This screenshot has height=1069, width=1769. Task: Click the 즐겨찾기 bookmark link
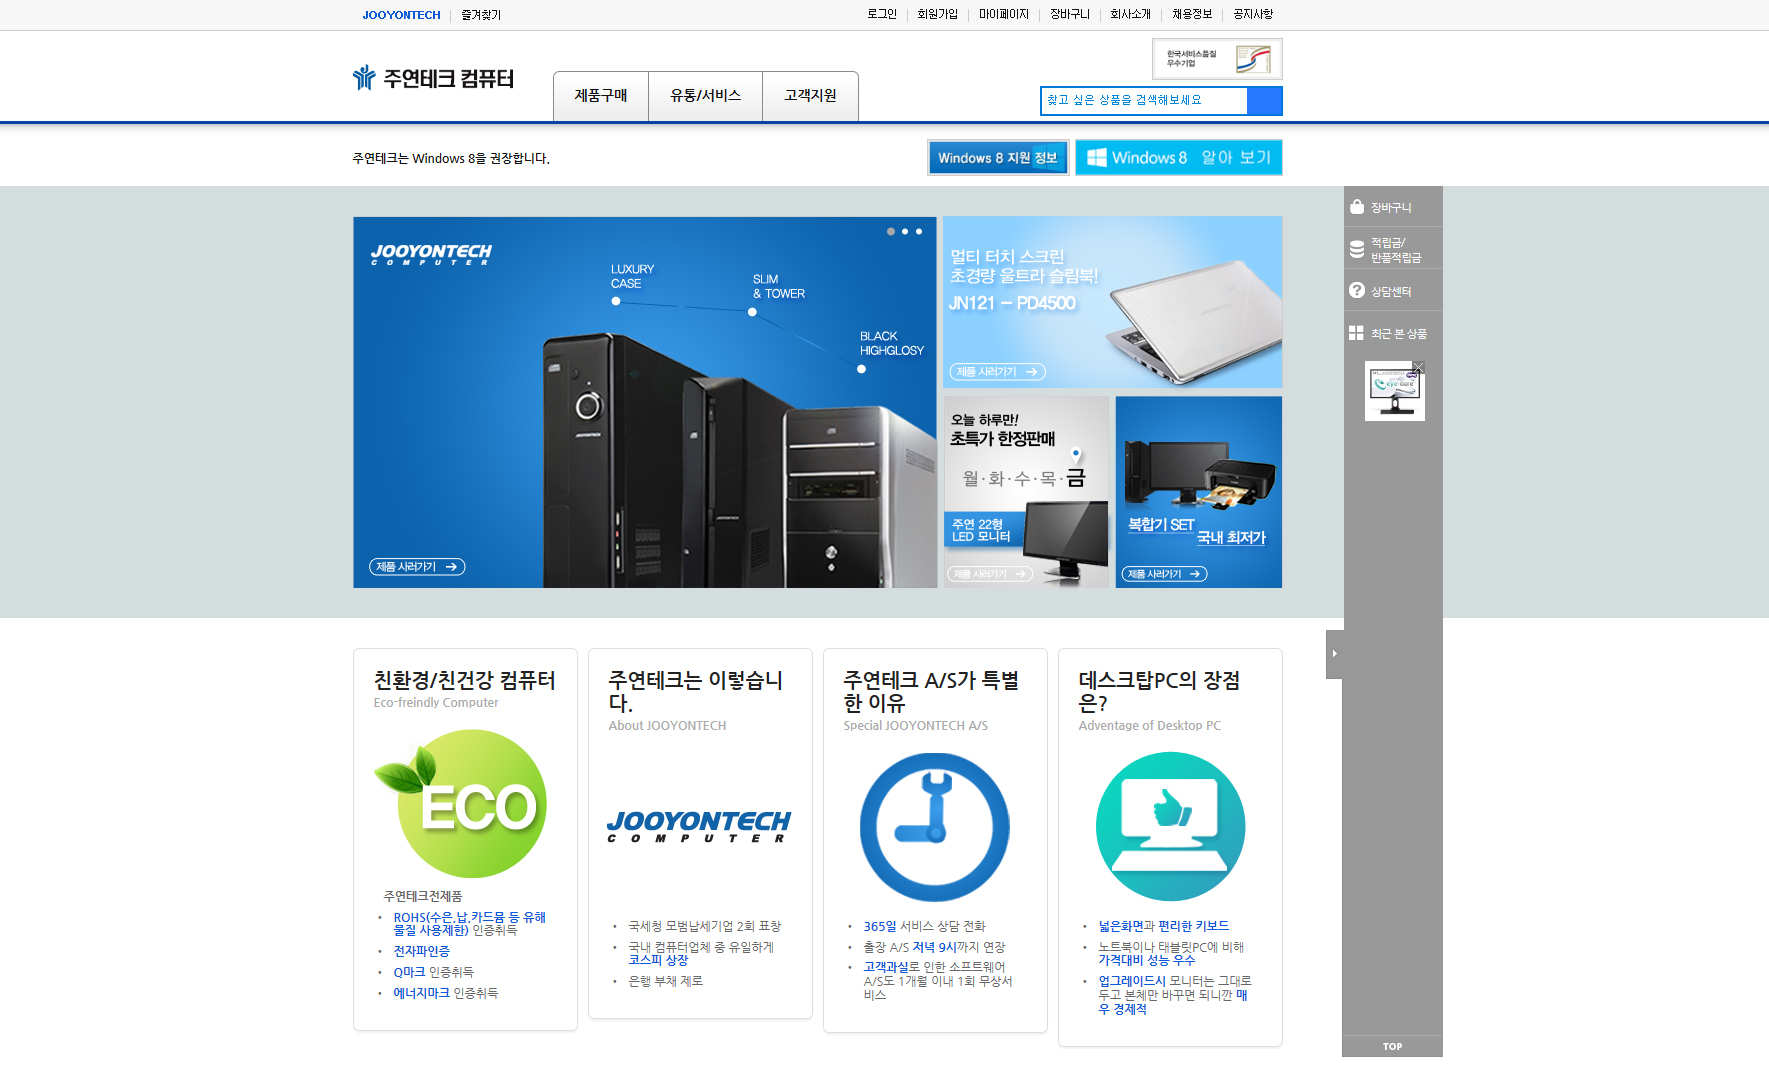coord(481,15)
